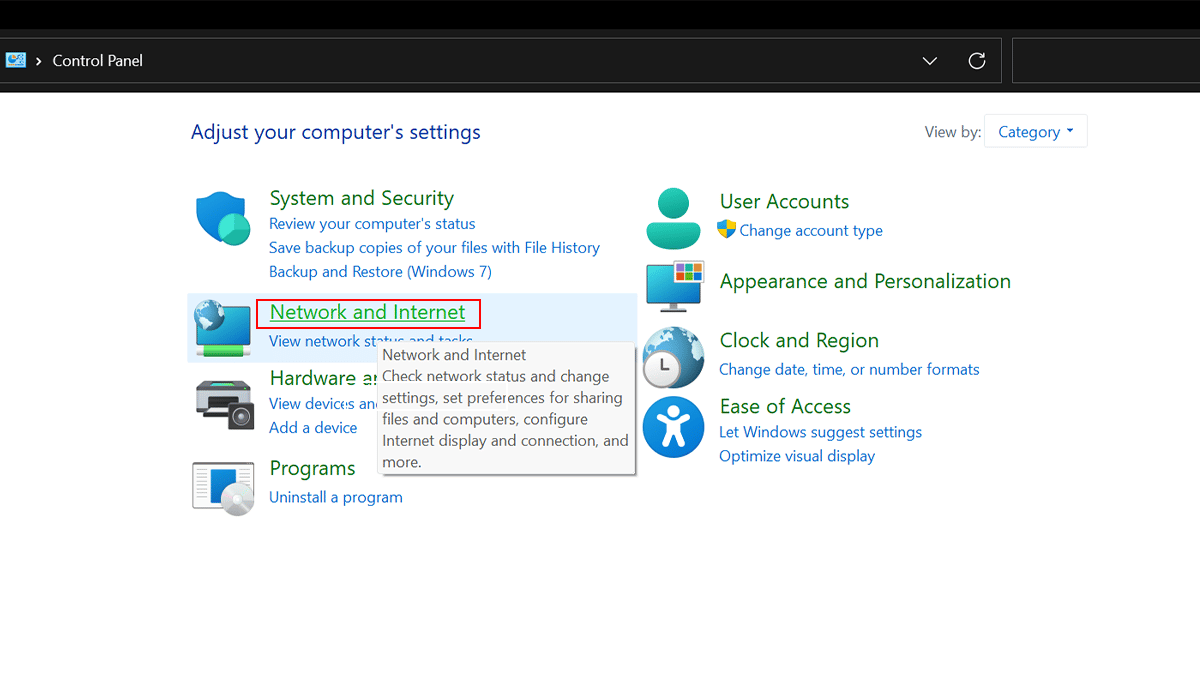The height and width of the screenshot is (675, 1200).
Task: Refresh the Control Panel view
Action: [977, 61]
